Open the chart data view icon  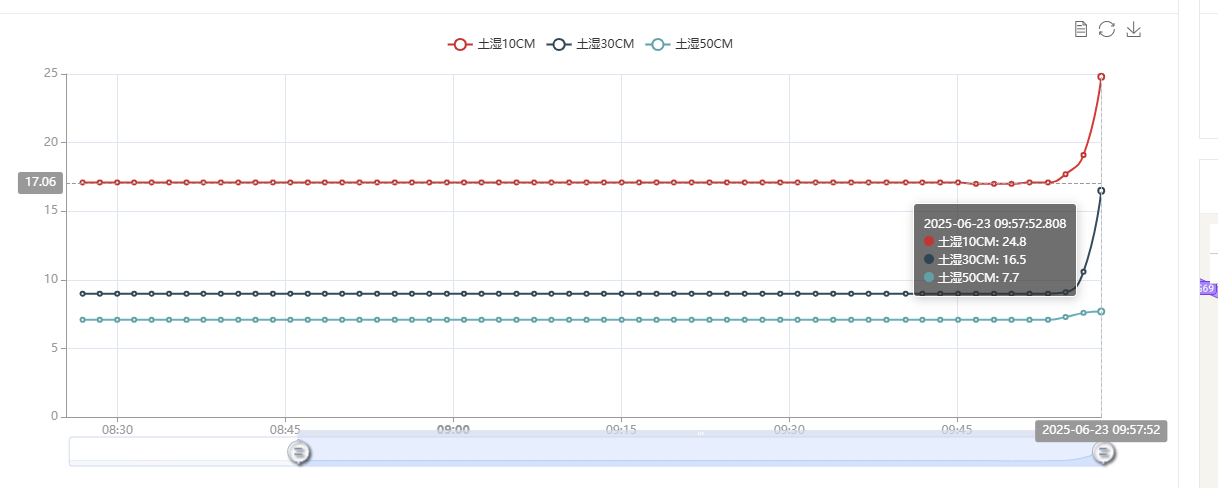point(1080,29)
